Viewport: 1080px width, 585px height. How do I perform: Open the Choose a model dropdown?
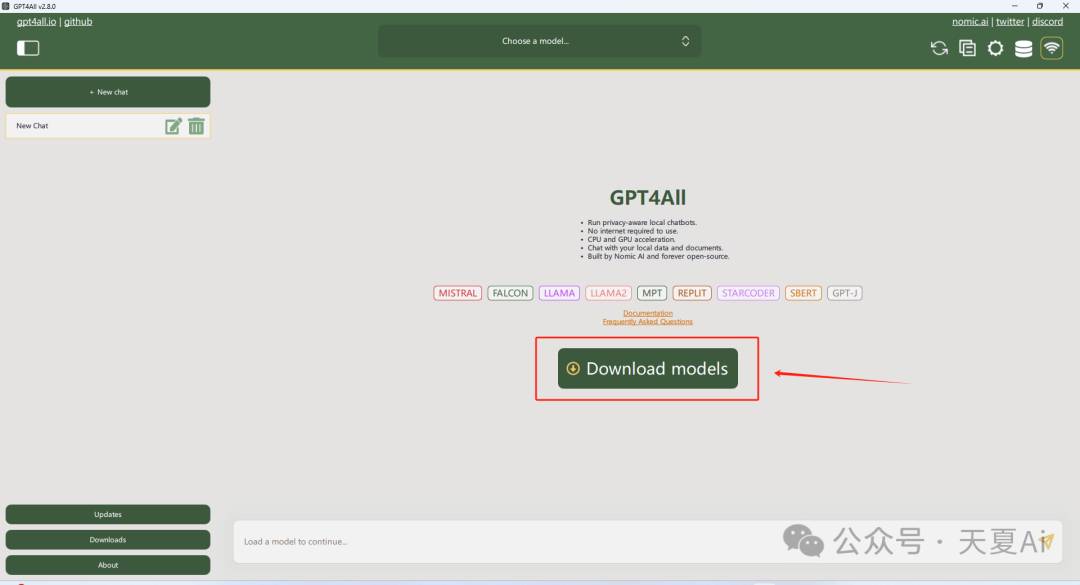(539, 41)
